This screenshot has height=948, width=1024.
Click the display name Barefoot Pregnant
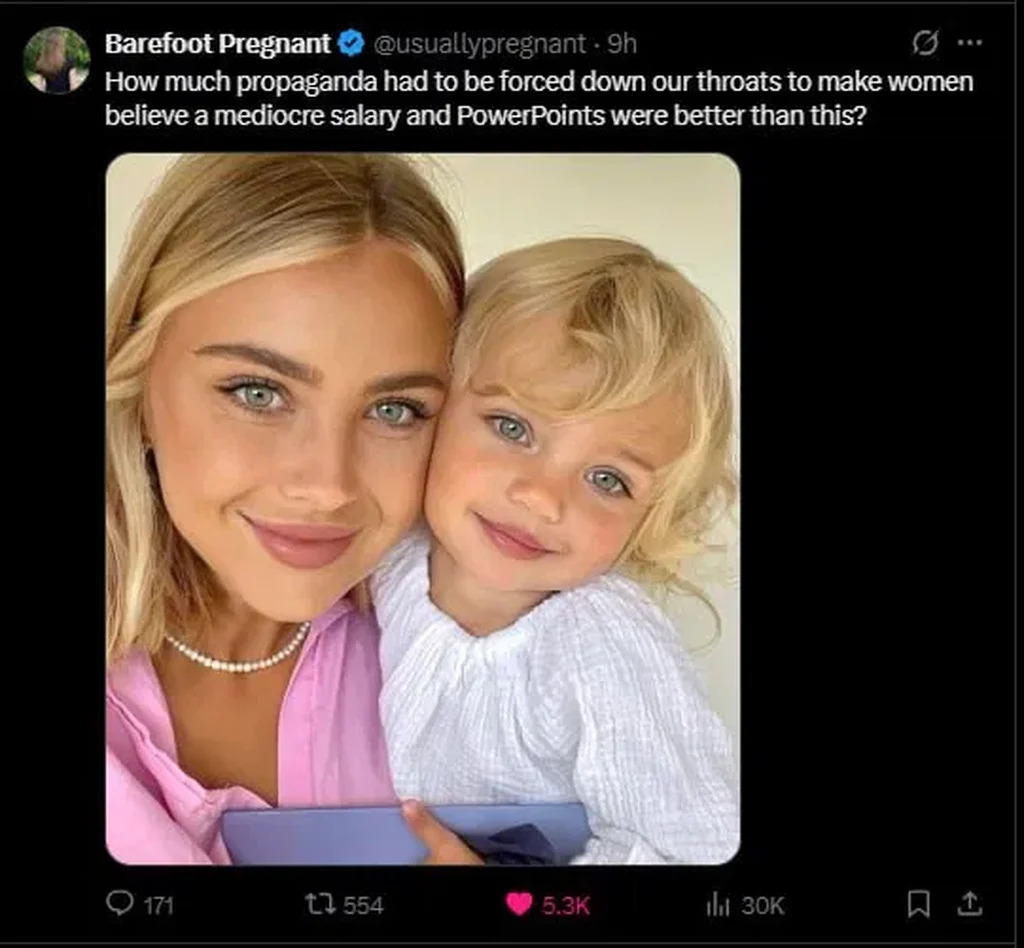click(217, 44)
